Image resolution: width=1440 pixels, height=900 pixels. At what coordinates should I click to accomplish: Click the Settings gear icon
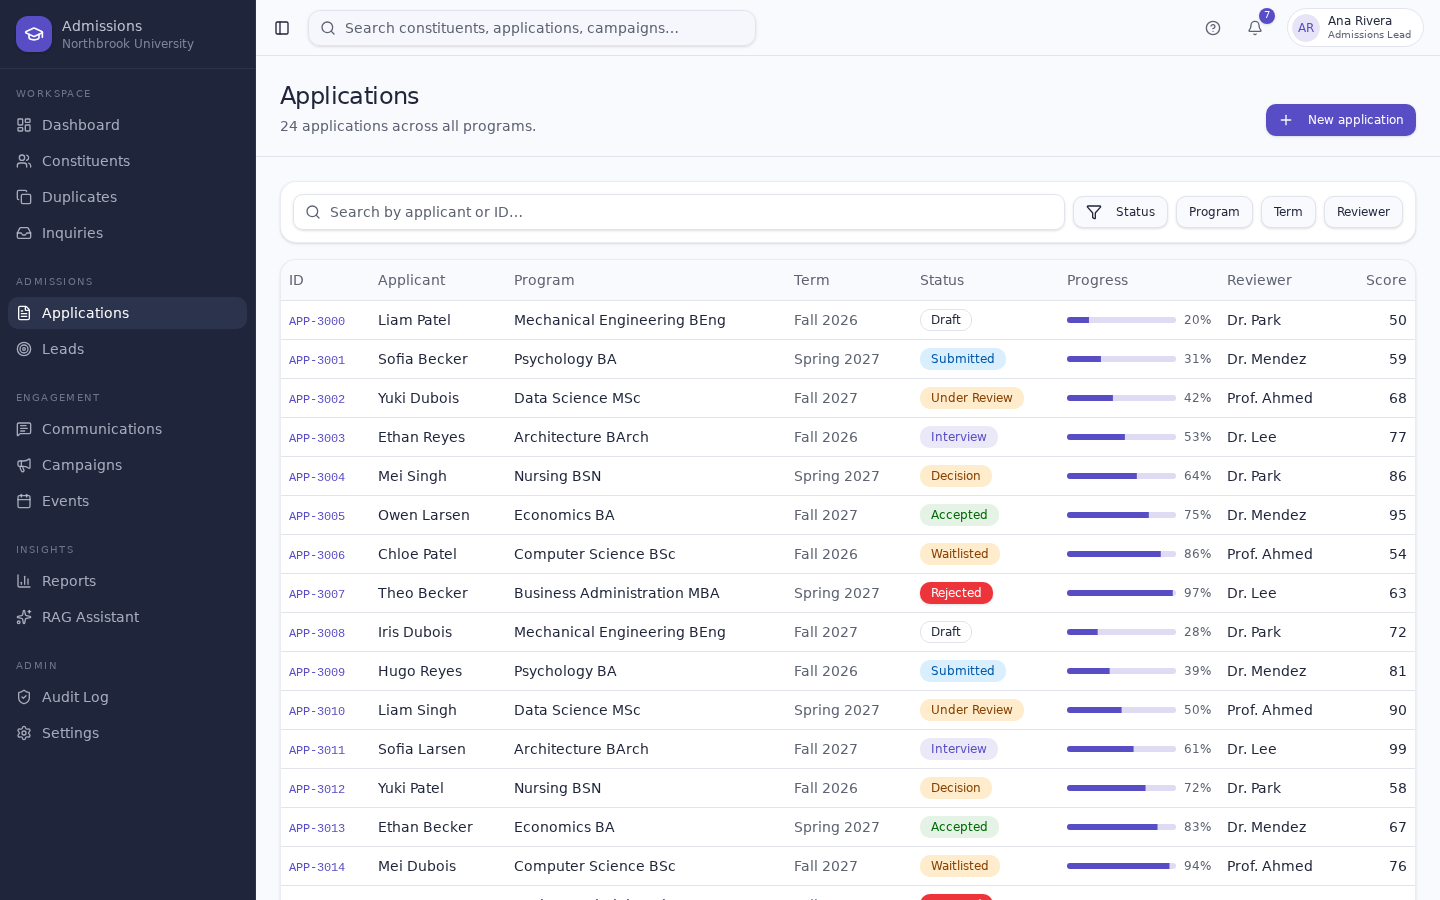click(x=24, y=733)
